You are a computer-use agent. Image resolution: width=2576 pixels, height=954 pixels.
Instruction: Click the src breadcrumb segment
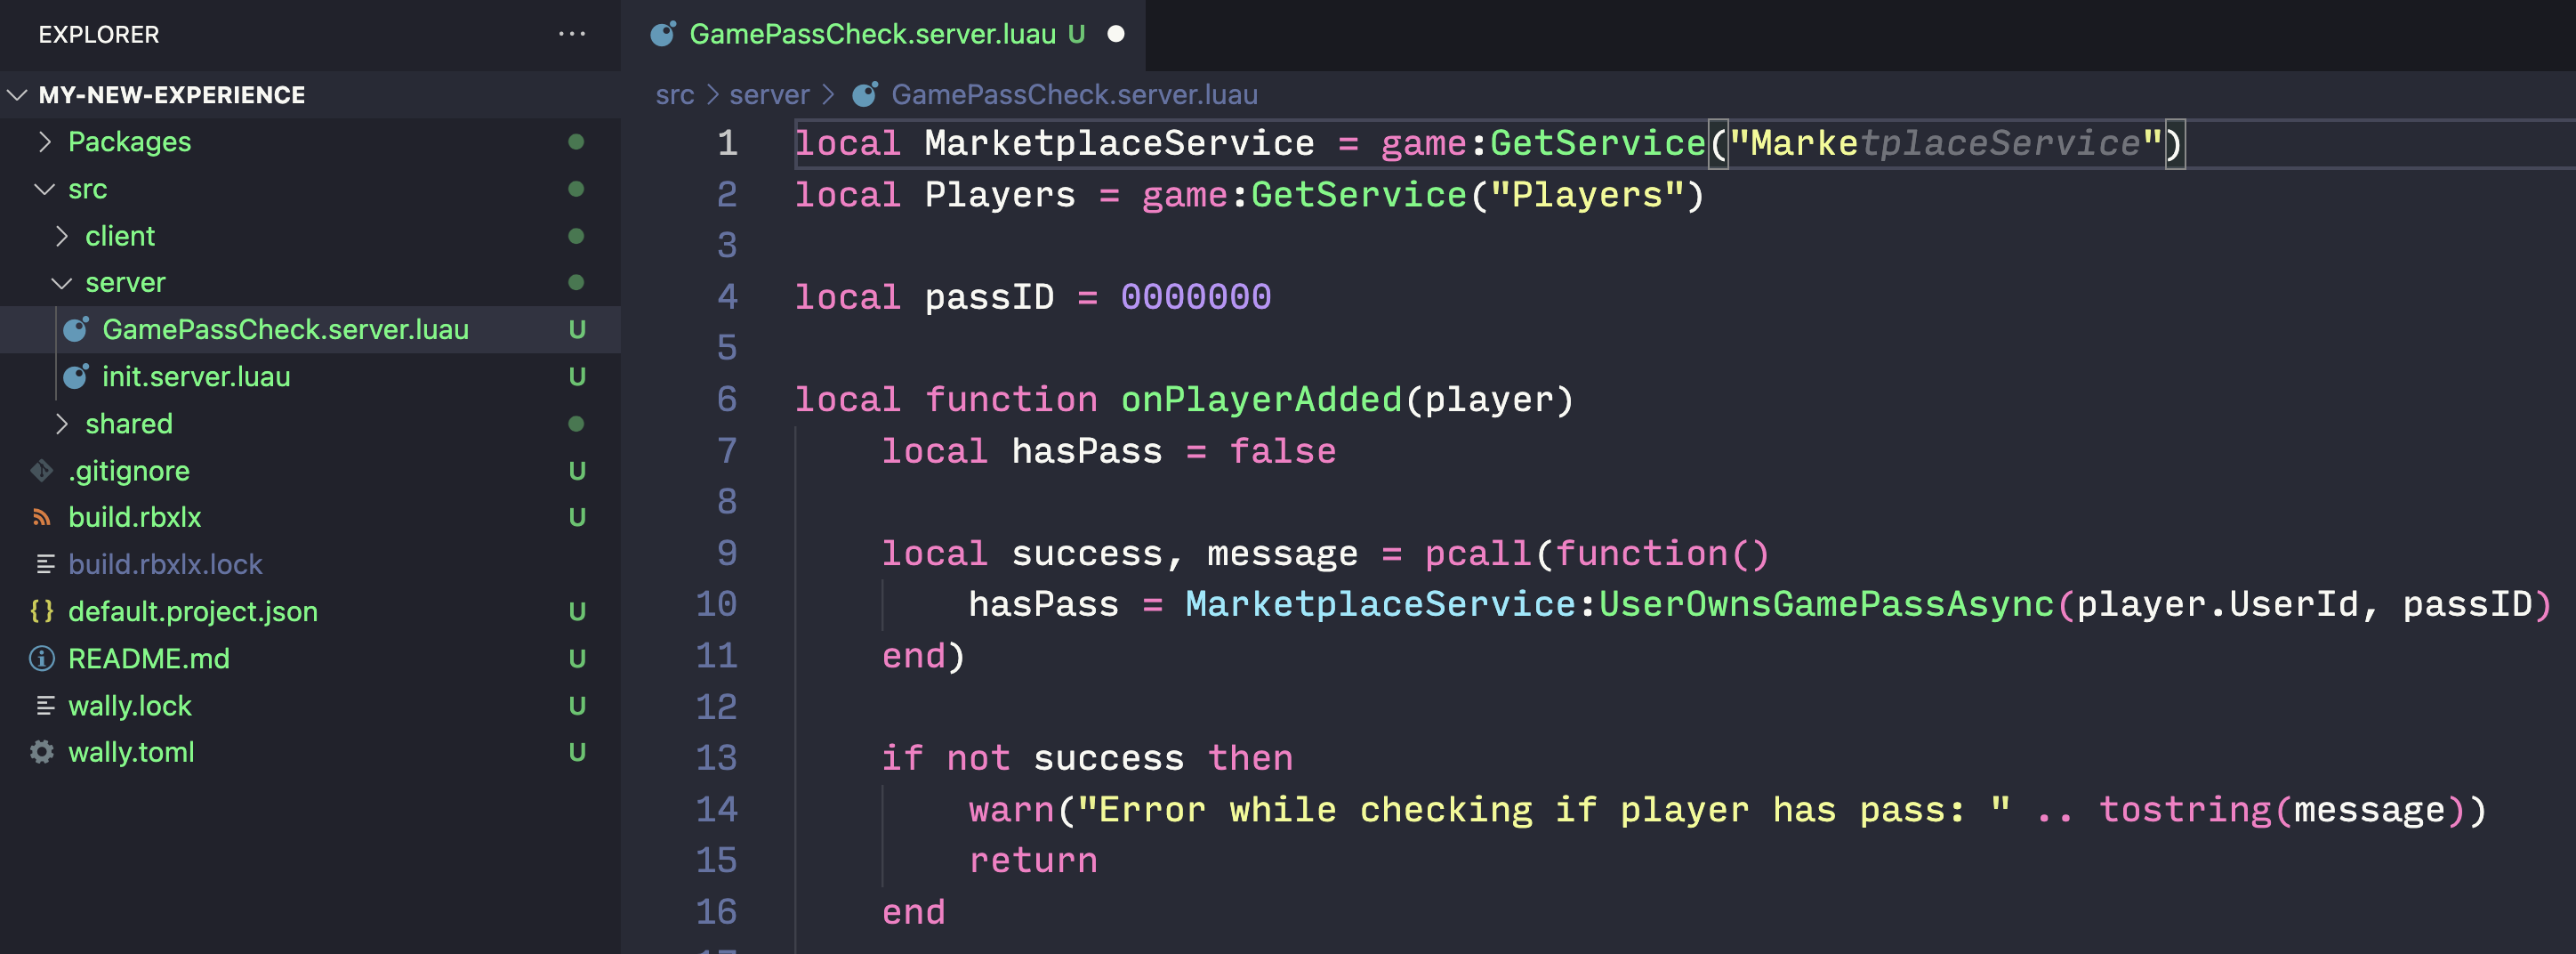point(675,94)
